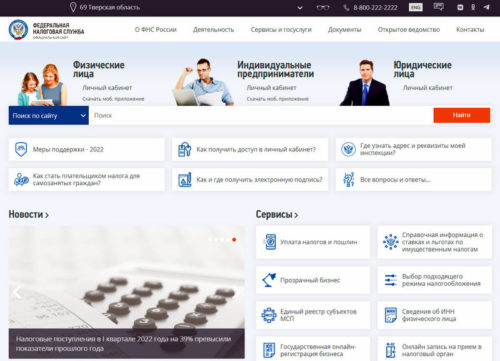Screen dimensions: 500x361
Task: Click the location pin icon near Тверская область
Action: [73, 7]
